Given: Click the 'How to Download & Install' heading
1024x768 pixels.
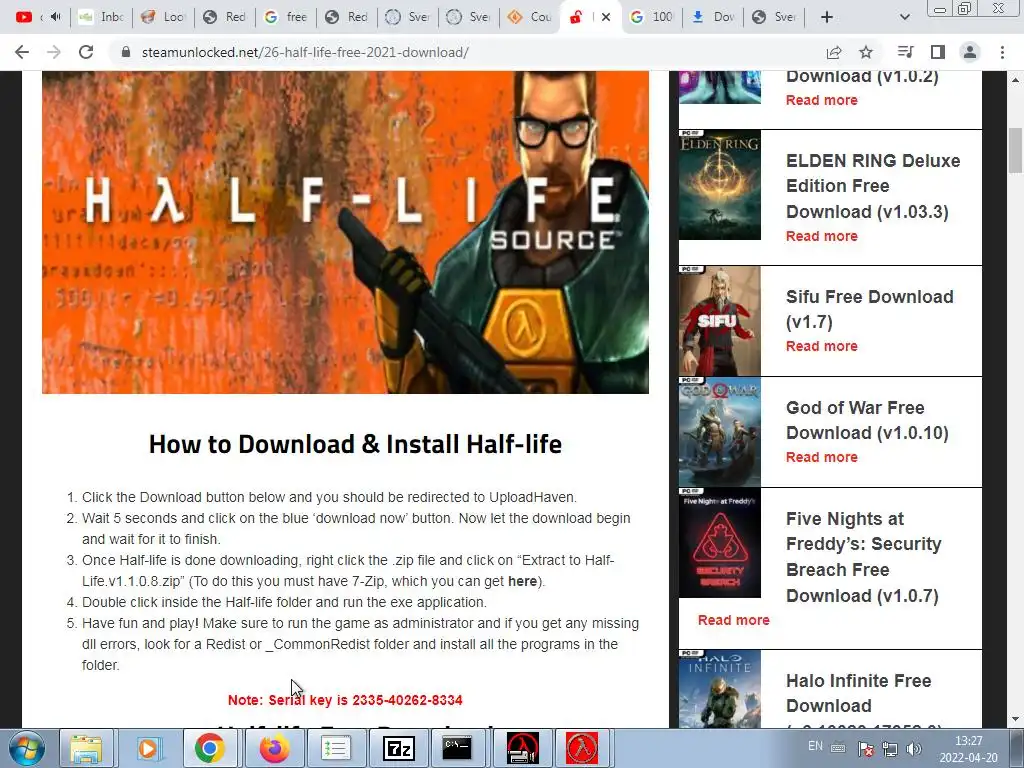Looking at the screenshot, I should coord(355,444).
